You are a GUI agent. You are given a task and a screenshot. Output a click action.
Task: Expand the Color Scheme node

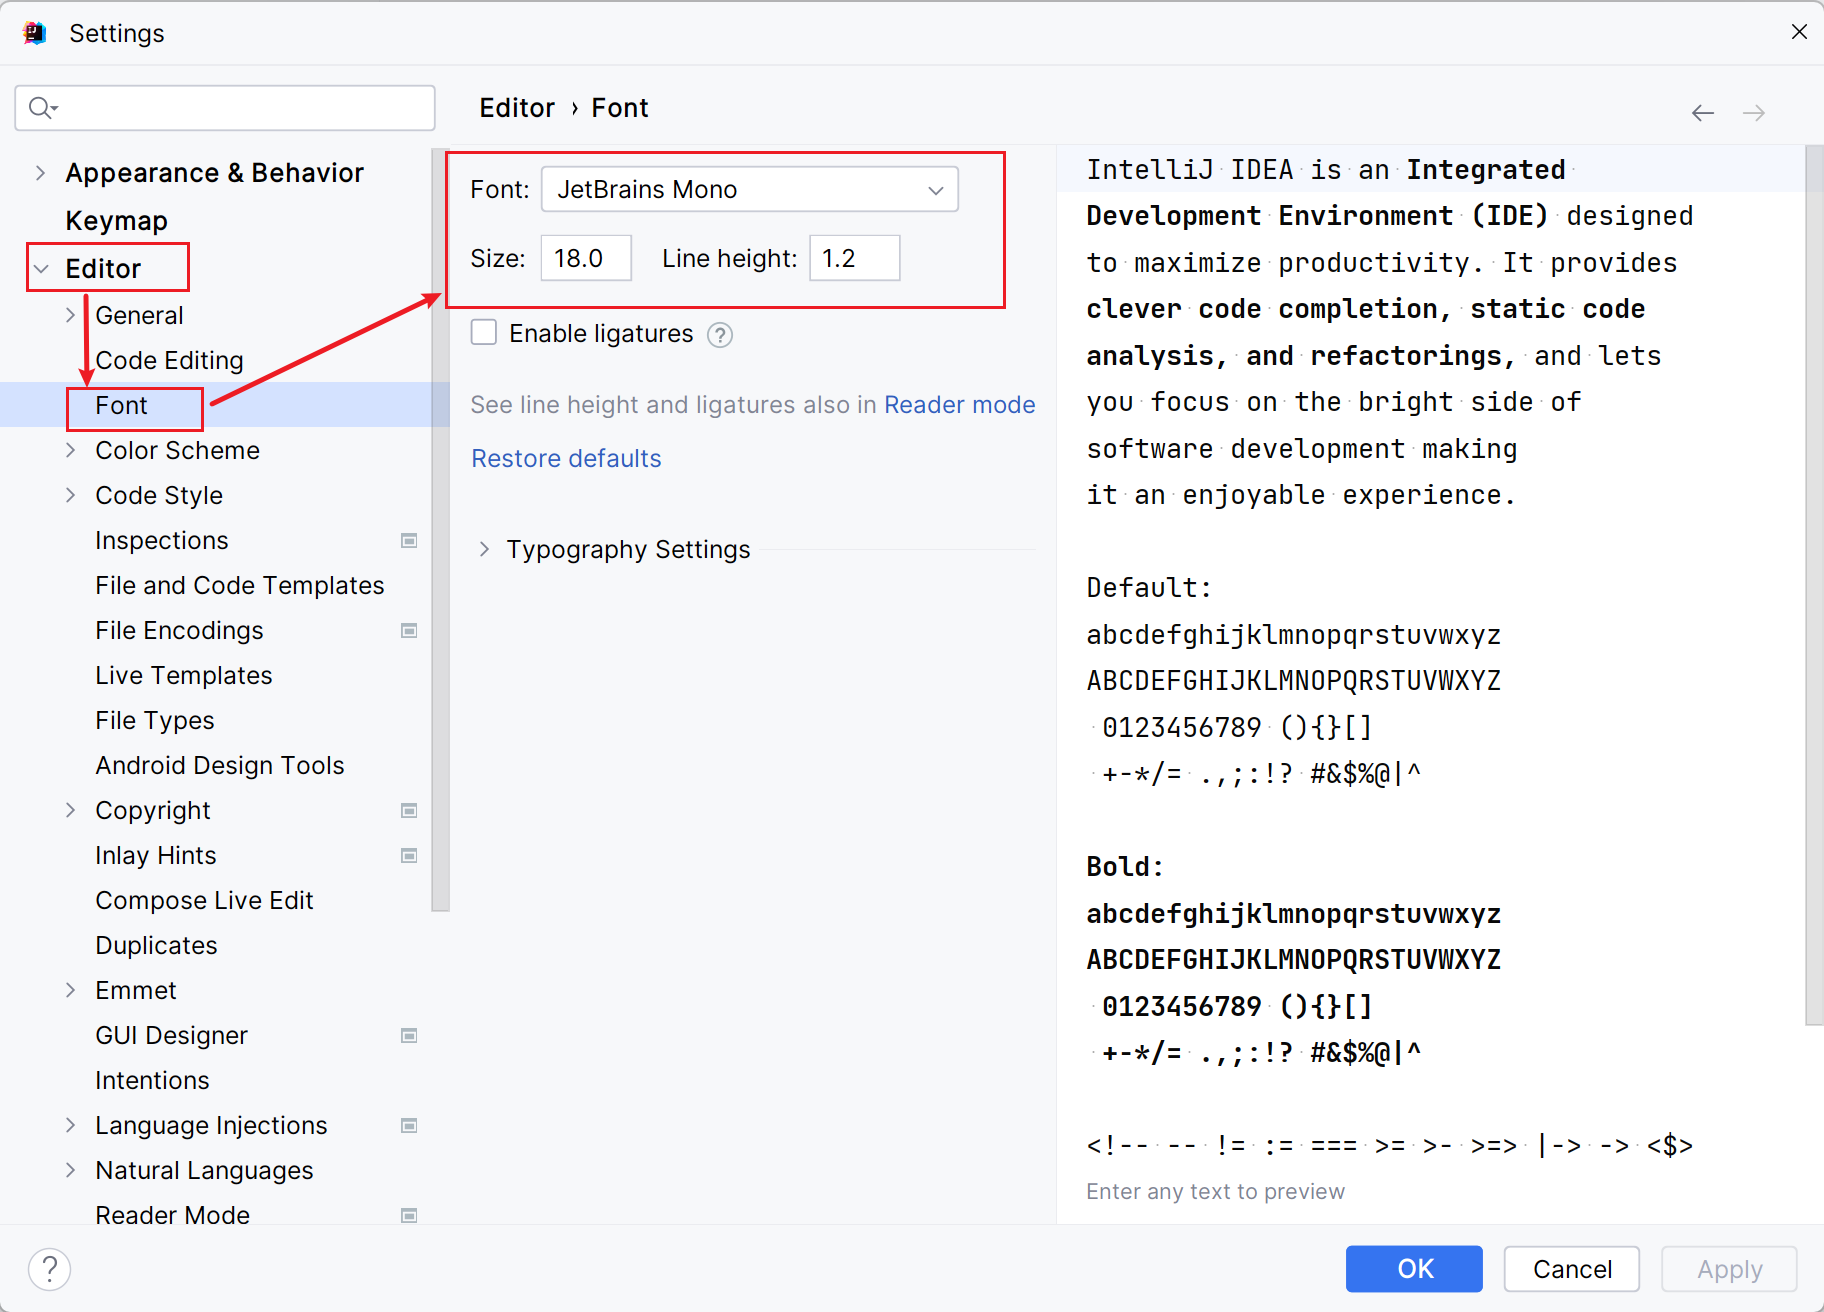coord(70,450)
